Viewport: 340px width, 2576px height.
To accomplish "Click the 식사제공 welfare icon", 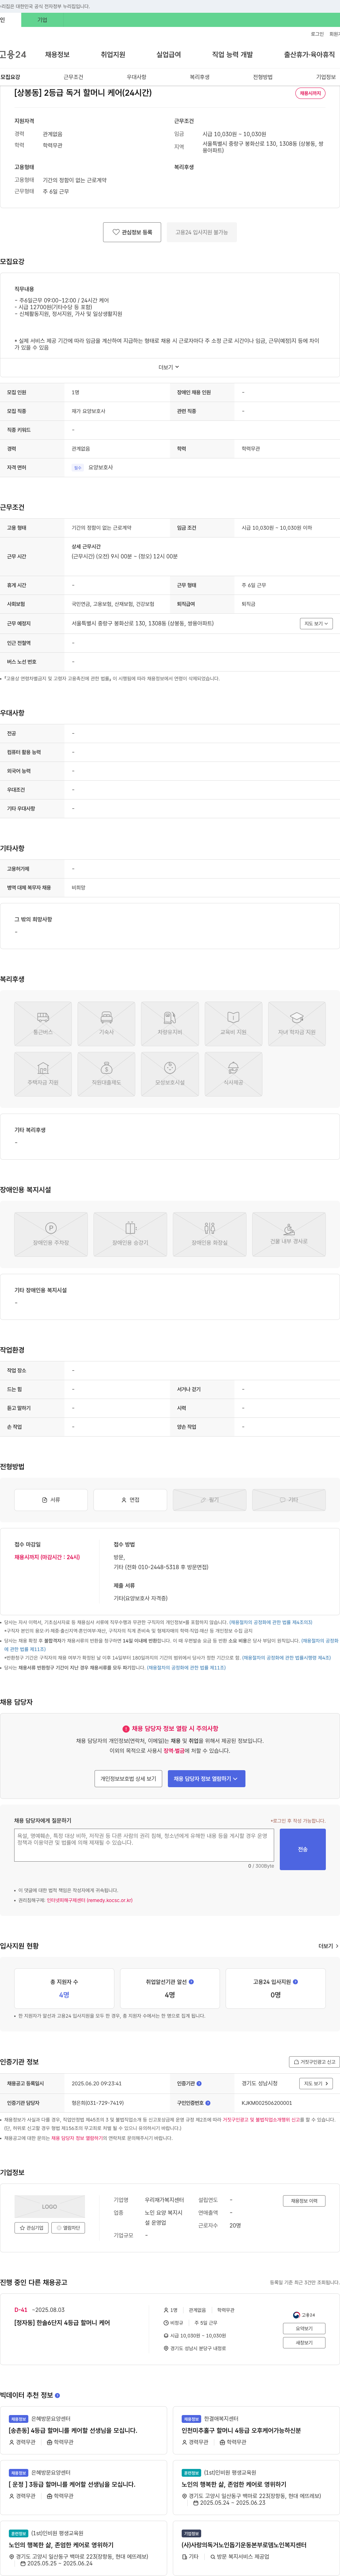I will tap(233, 1074).
